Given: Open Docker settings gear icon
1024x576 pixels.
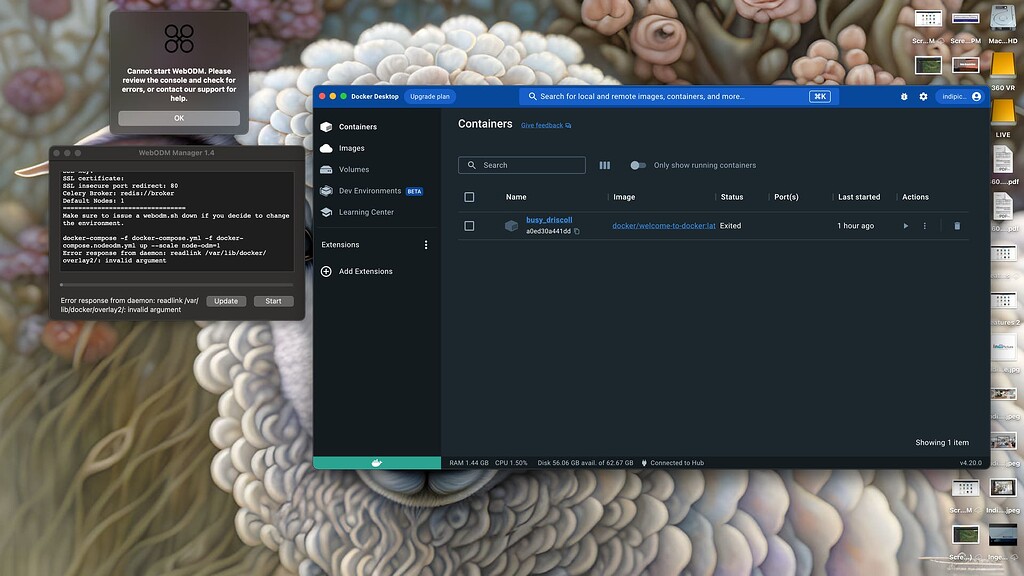Looking at the screenshot, I should (923, 97).
